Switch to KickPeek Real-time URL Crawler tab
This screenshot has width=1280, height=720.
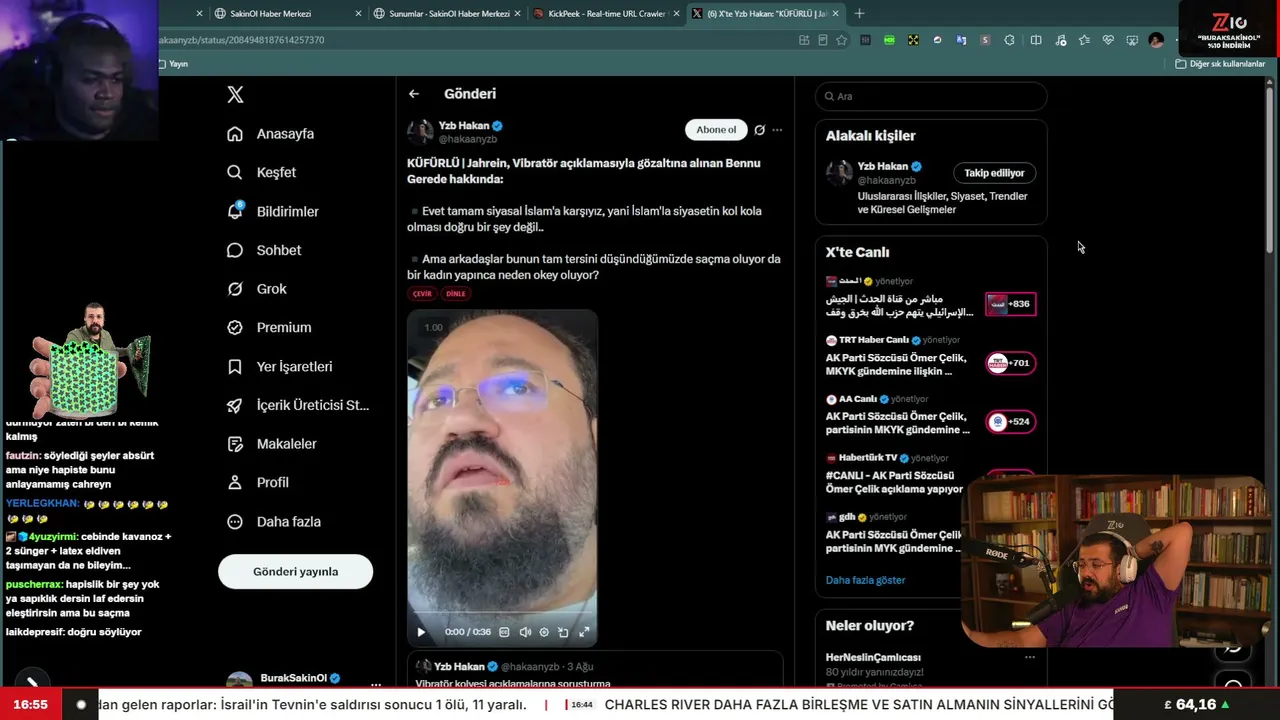coord(606,14)
